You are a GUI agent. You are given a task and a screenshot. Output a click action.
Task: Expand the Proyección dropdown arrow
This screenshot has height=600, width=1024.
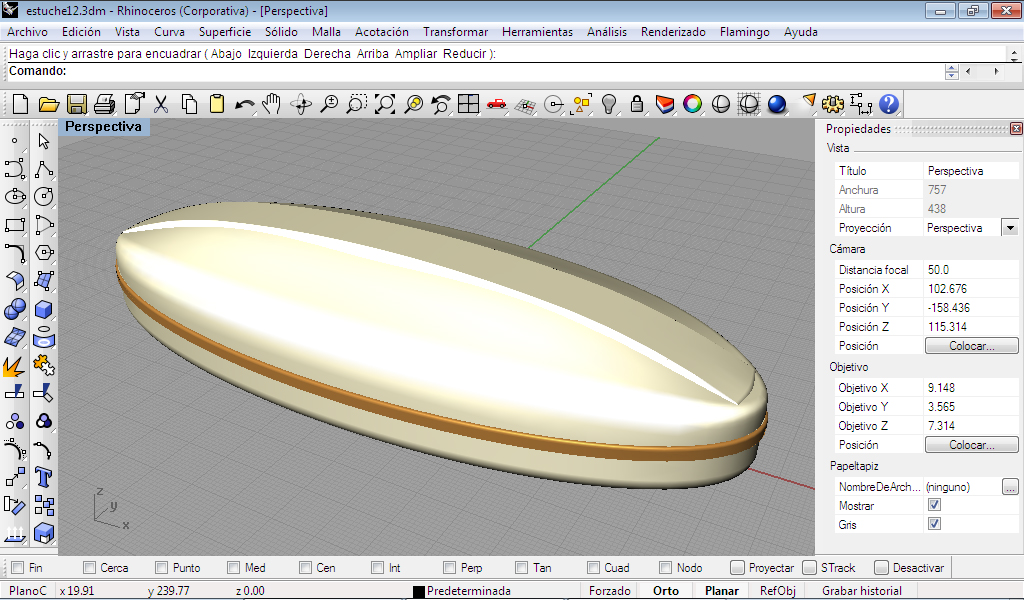1009,228
